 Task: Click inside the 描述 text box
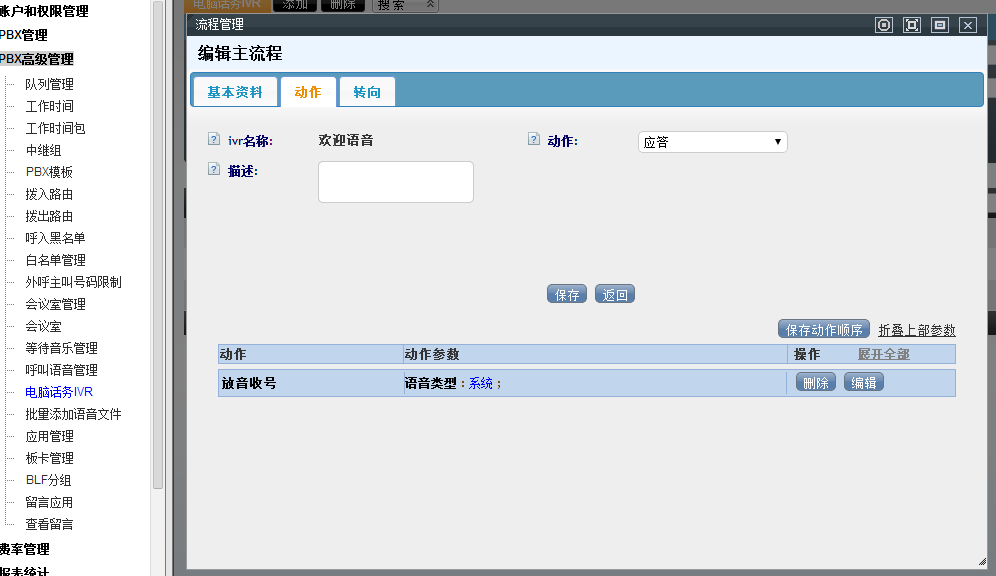[395, 182]
